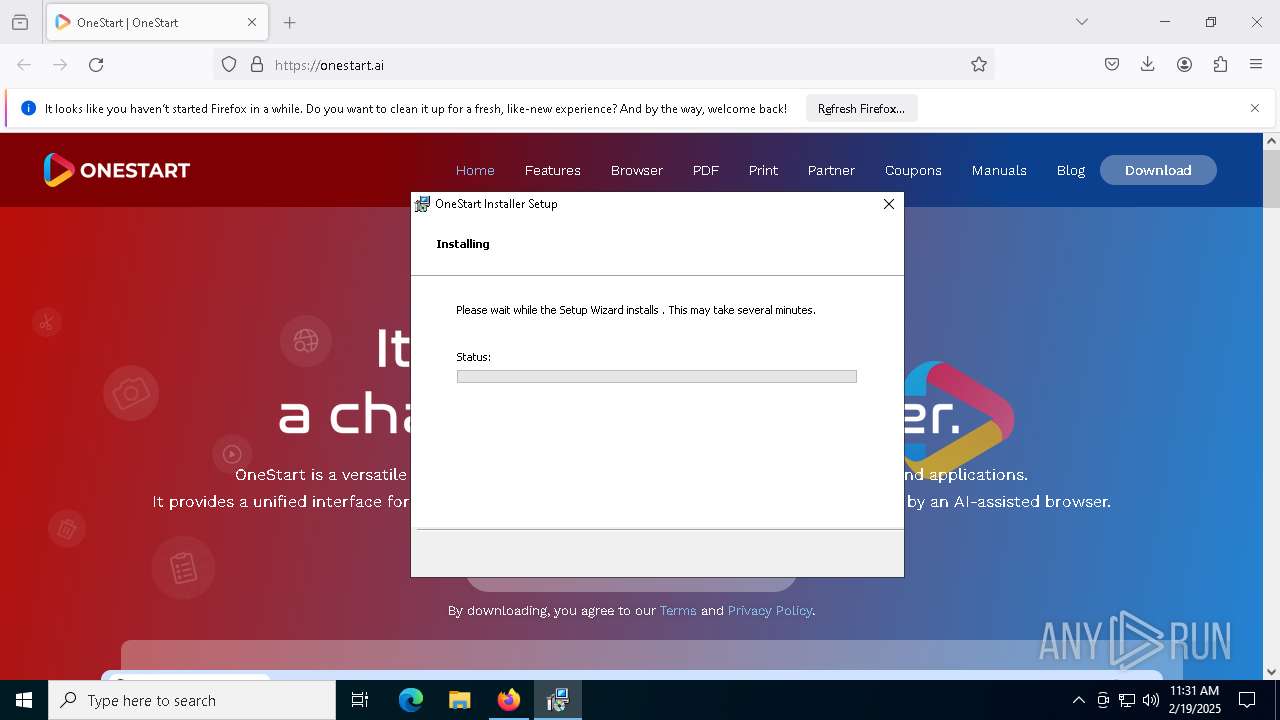Switch to Firefox in taskbar
The image size is (1280, 720).
tap(509, 700)
